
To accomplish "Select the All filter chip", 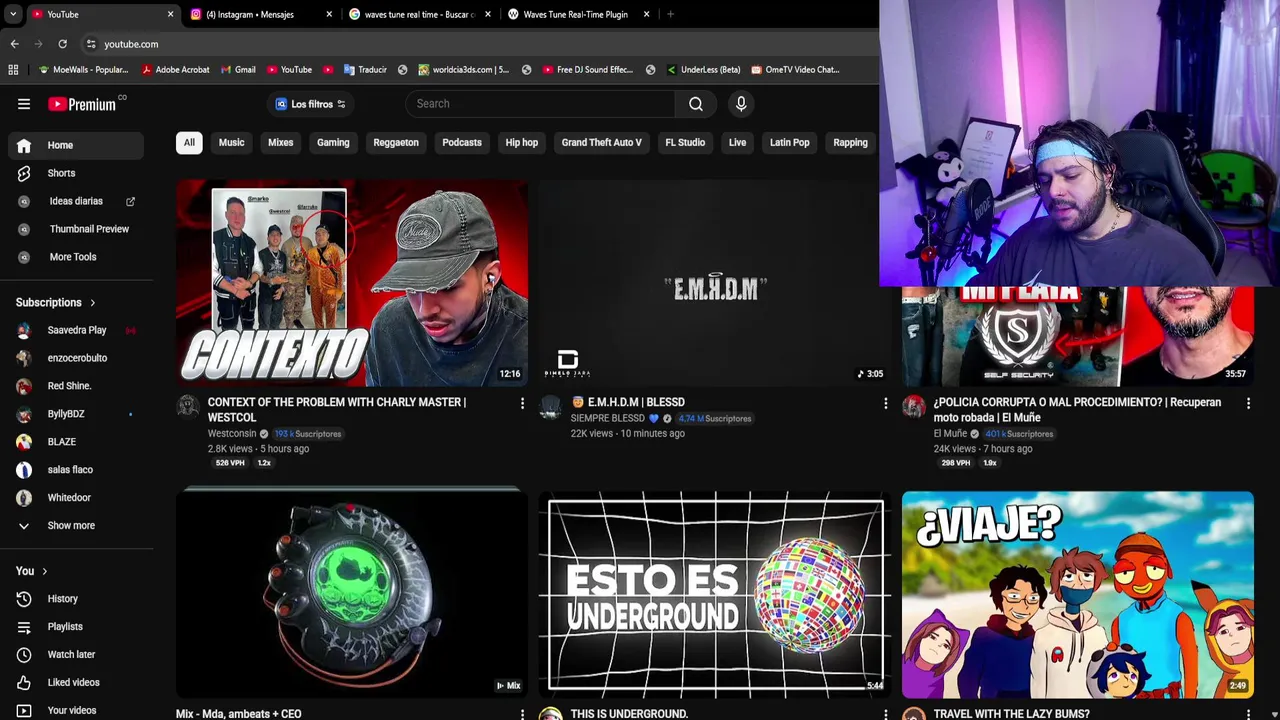I will 189,142.
